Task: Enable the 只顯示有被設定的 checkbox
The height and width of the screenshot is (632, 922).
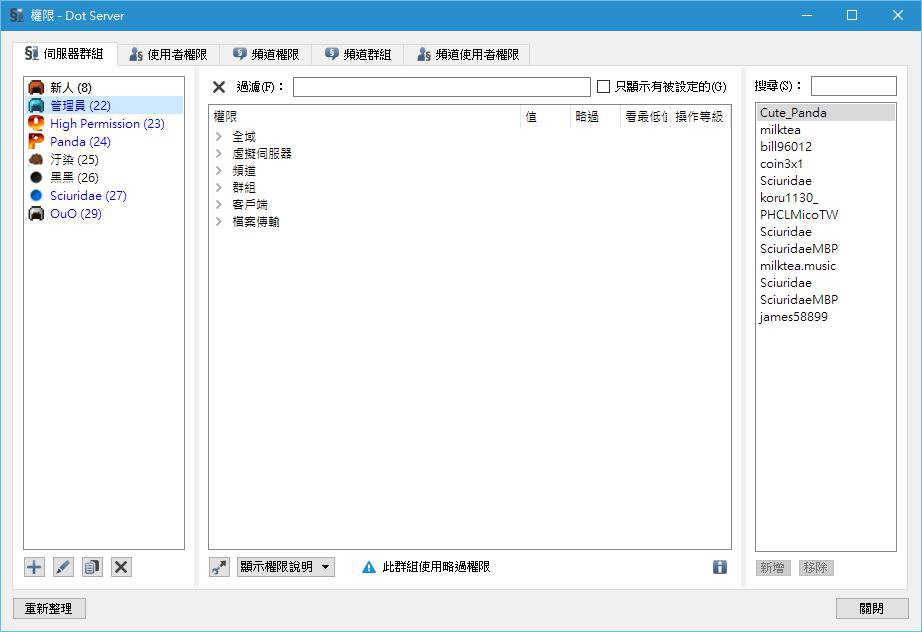Action: 603,87
